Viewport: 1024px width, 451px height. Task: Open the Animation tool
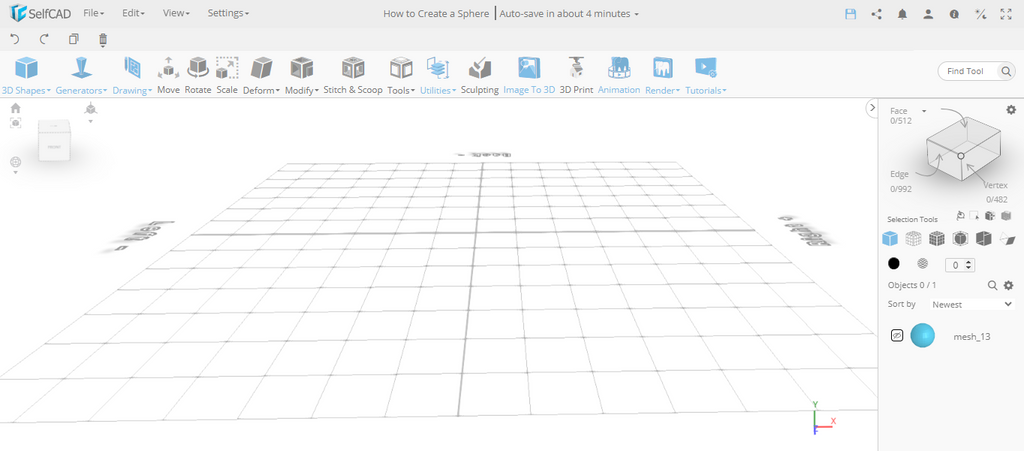(x=619, y=75)
